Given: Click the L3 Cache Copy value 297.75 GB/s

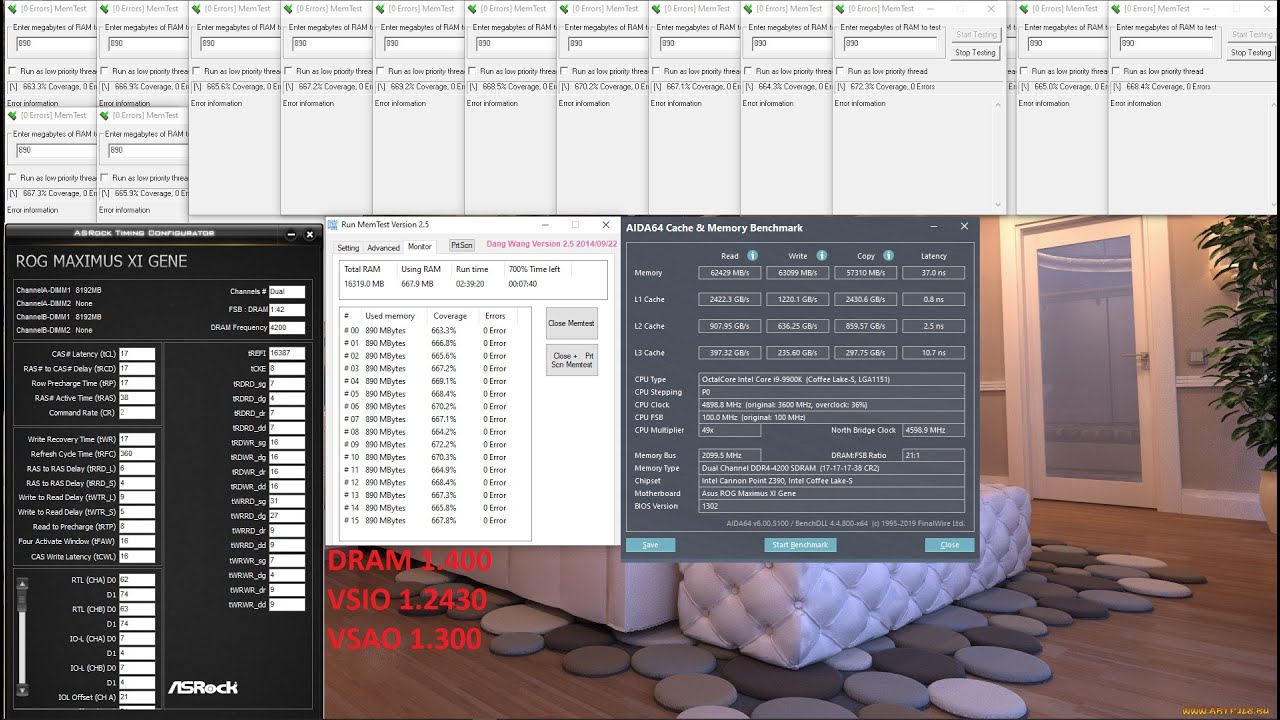Looking at the screenshot, I should [865, 352].
